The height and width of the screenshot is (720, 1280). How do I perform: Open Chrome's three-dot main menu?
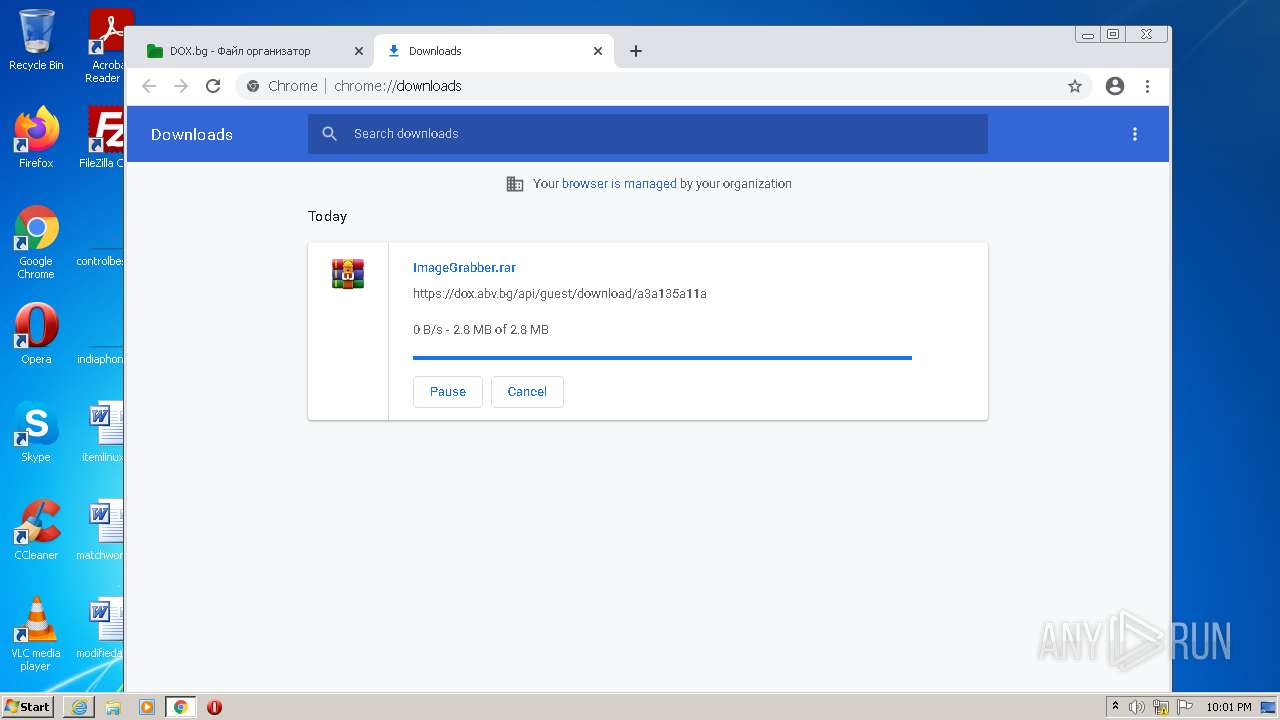click(1147, 86)
